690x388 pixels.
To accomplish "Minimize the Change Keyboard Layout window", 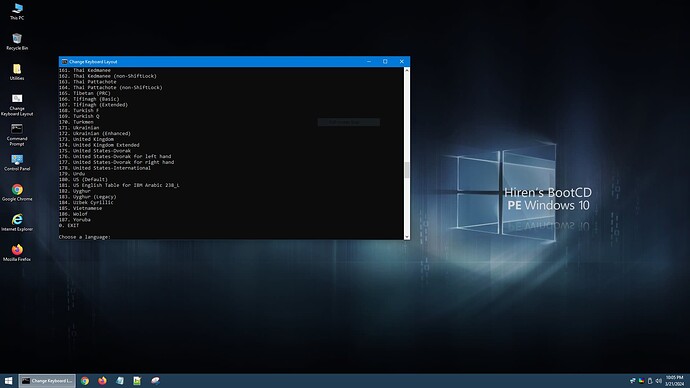I will pyautogui.click(x=369, y=62).
